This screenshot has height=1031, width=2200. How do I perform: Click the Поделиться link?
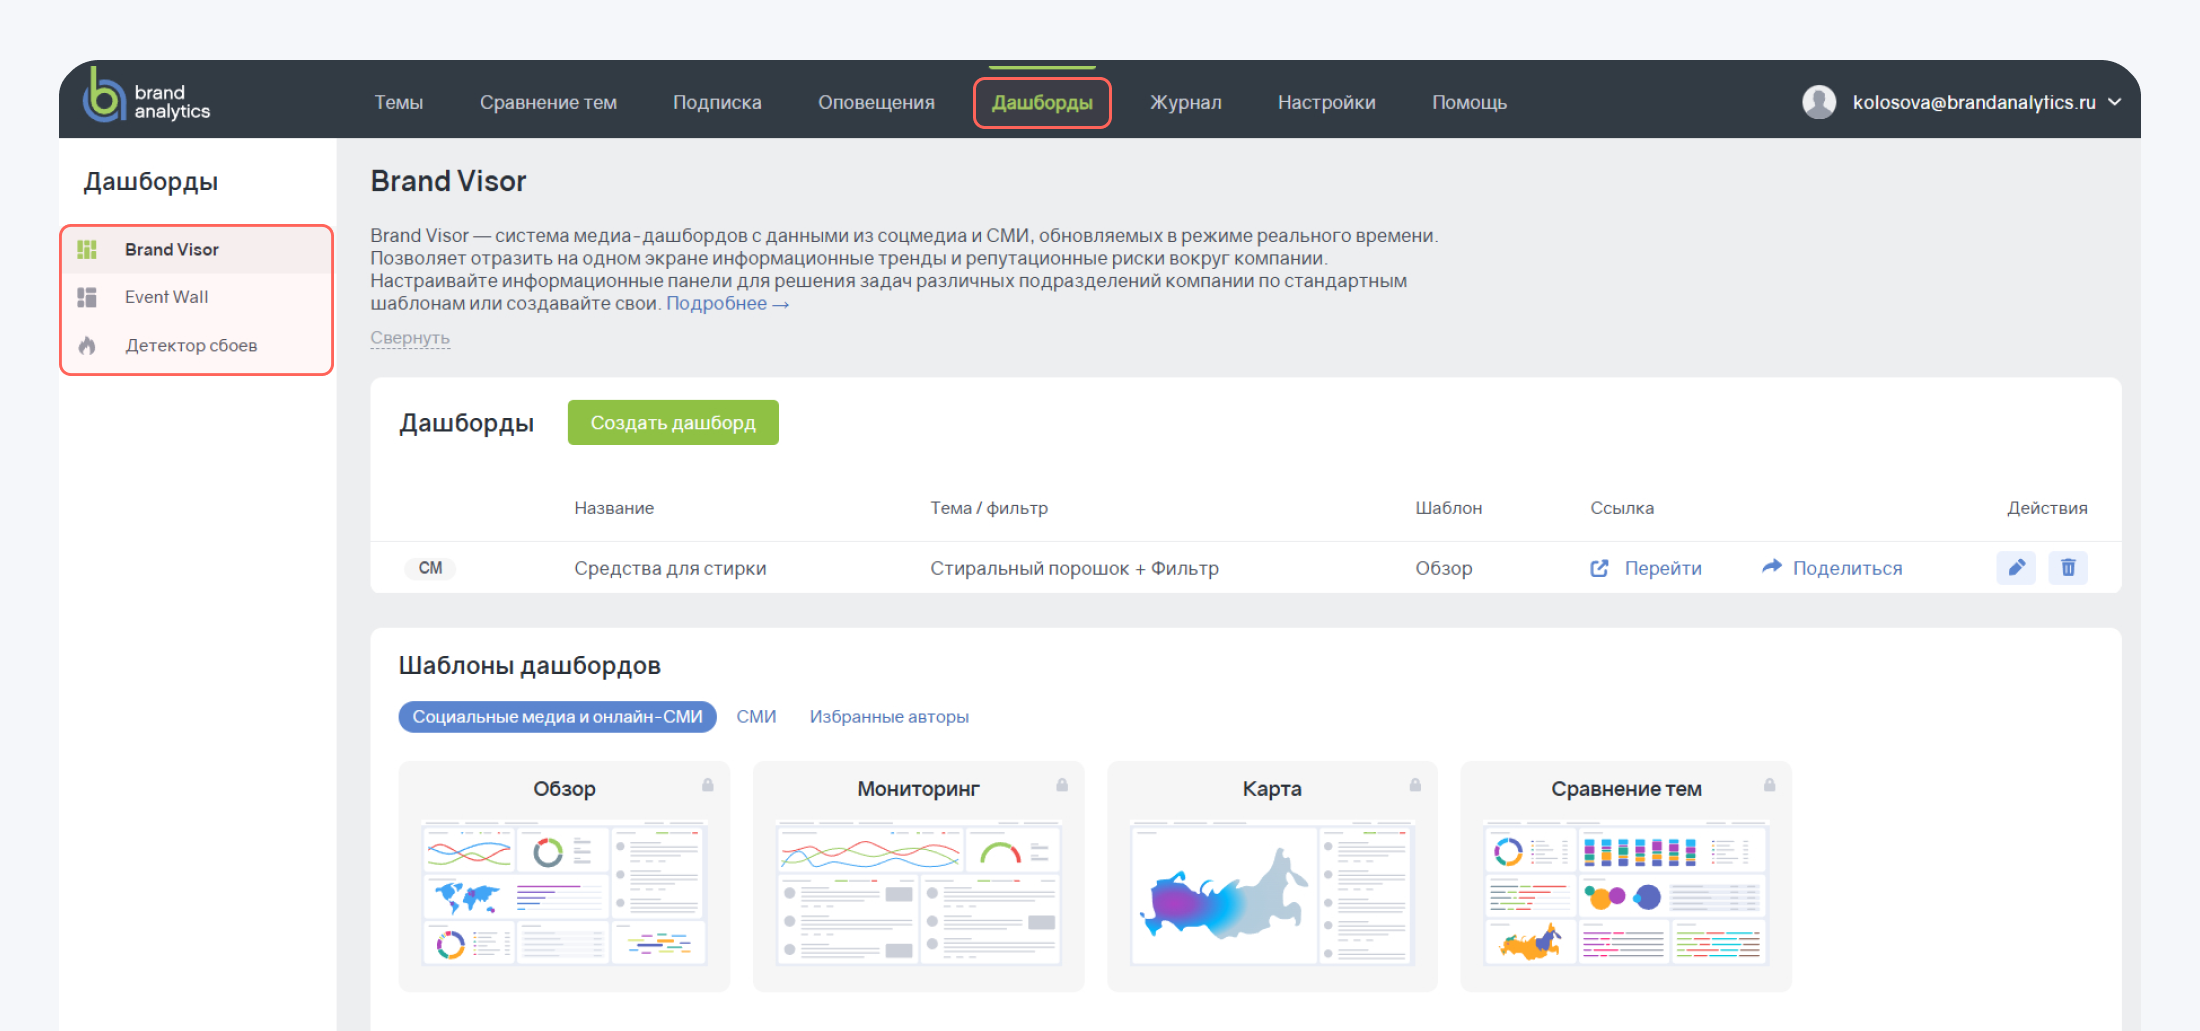pyautogui.click(x=1847, y=568)
